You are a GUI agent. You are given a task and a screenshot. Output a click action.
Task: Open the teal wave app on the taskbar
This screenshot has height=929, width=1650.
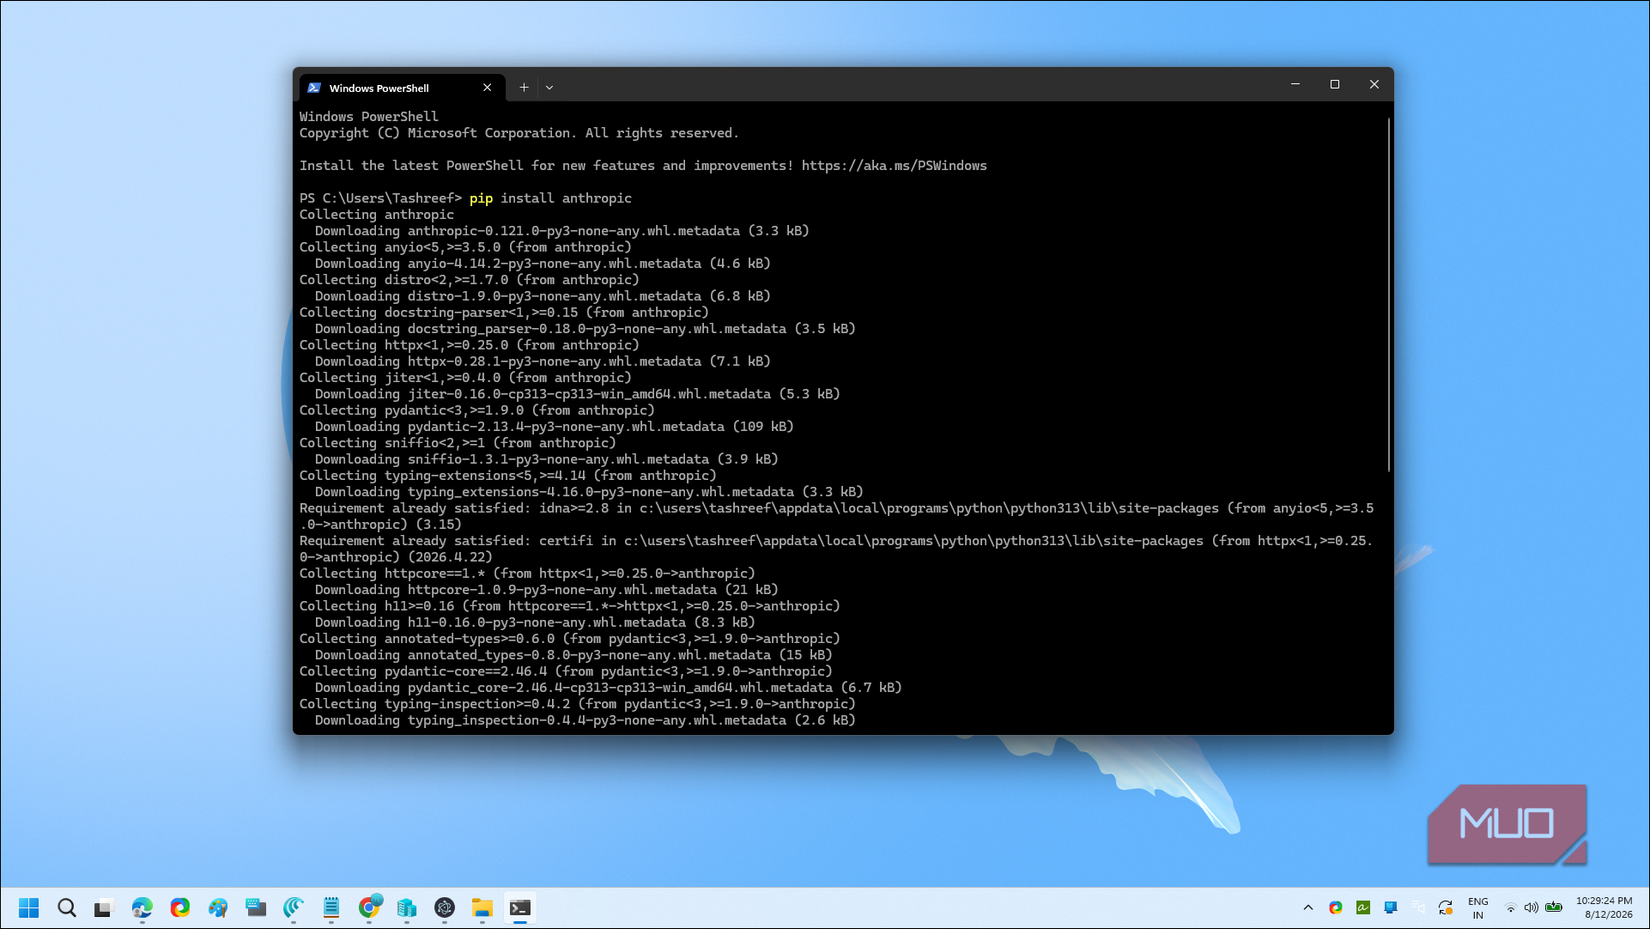click(x=294, y=907)
